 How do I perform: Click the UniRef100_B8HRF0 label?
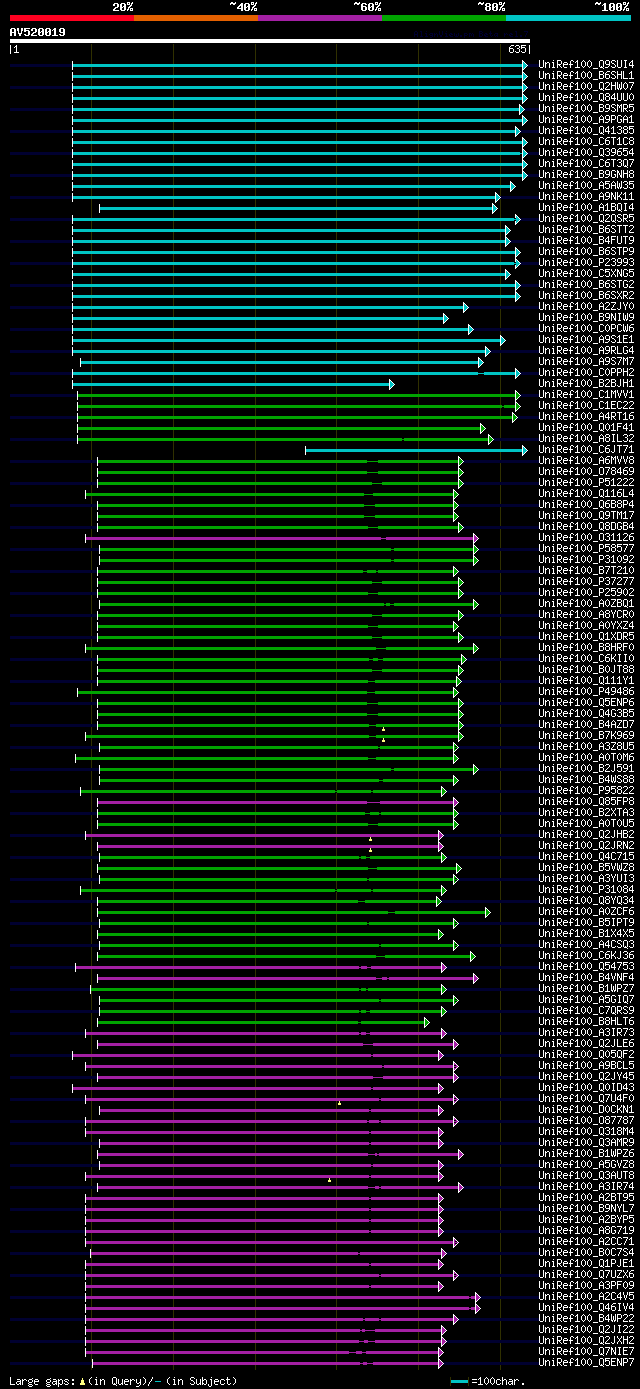click(586, 648)
